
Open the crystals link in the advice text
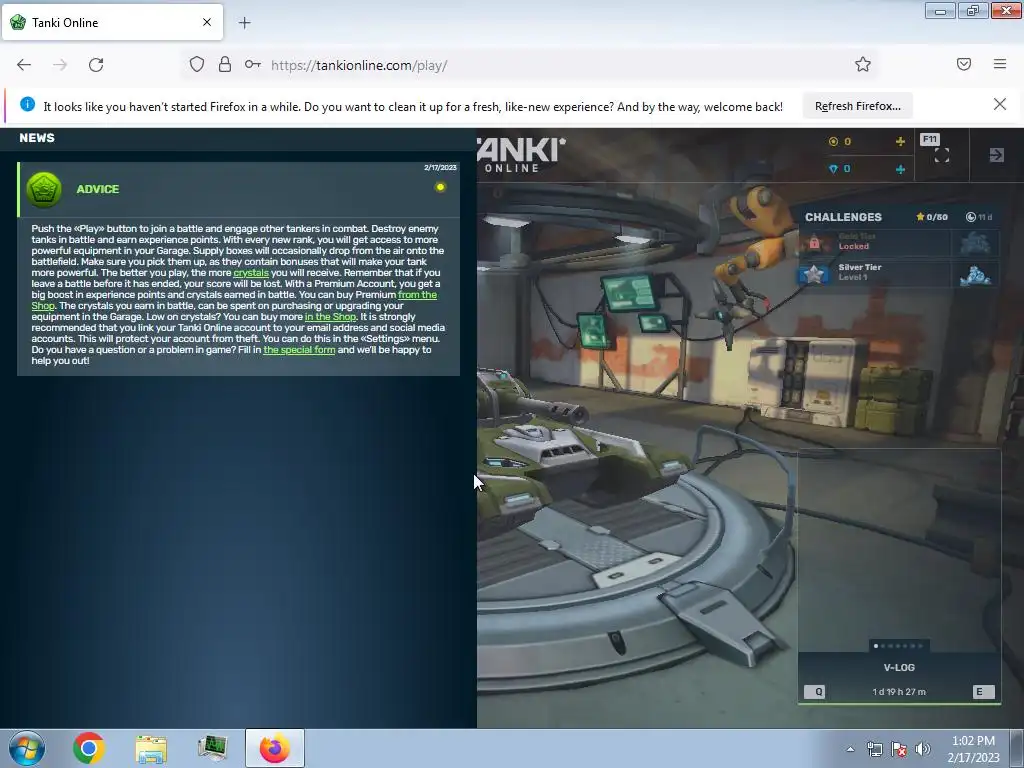point(251,272)
